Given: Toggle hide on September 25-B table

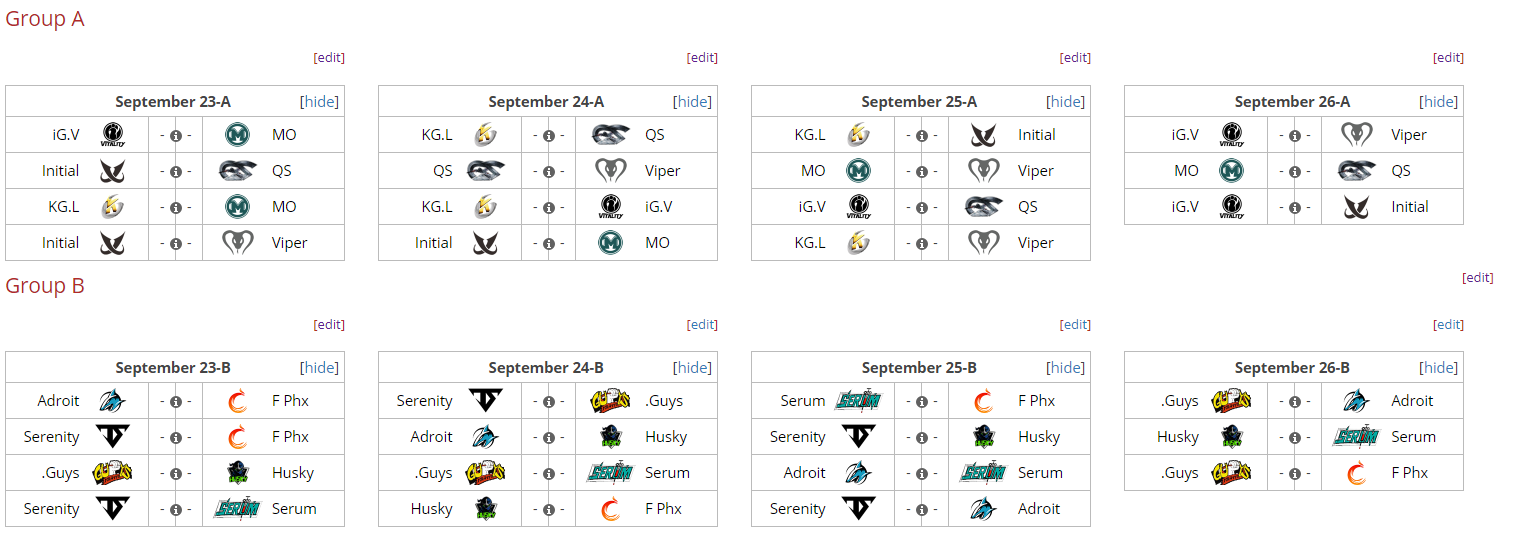Looking at the screenshot, I should click(x=1065, y=368).
